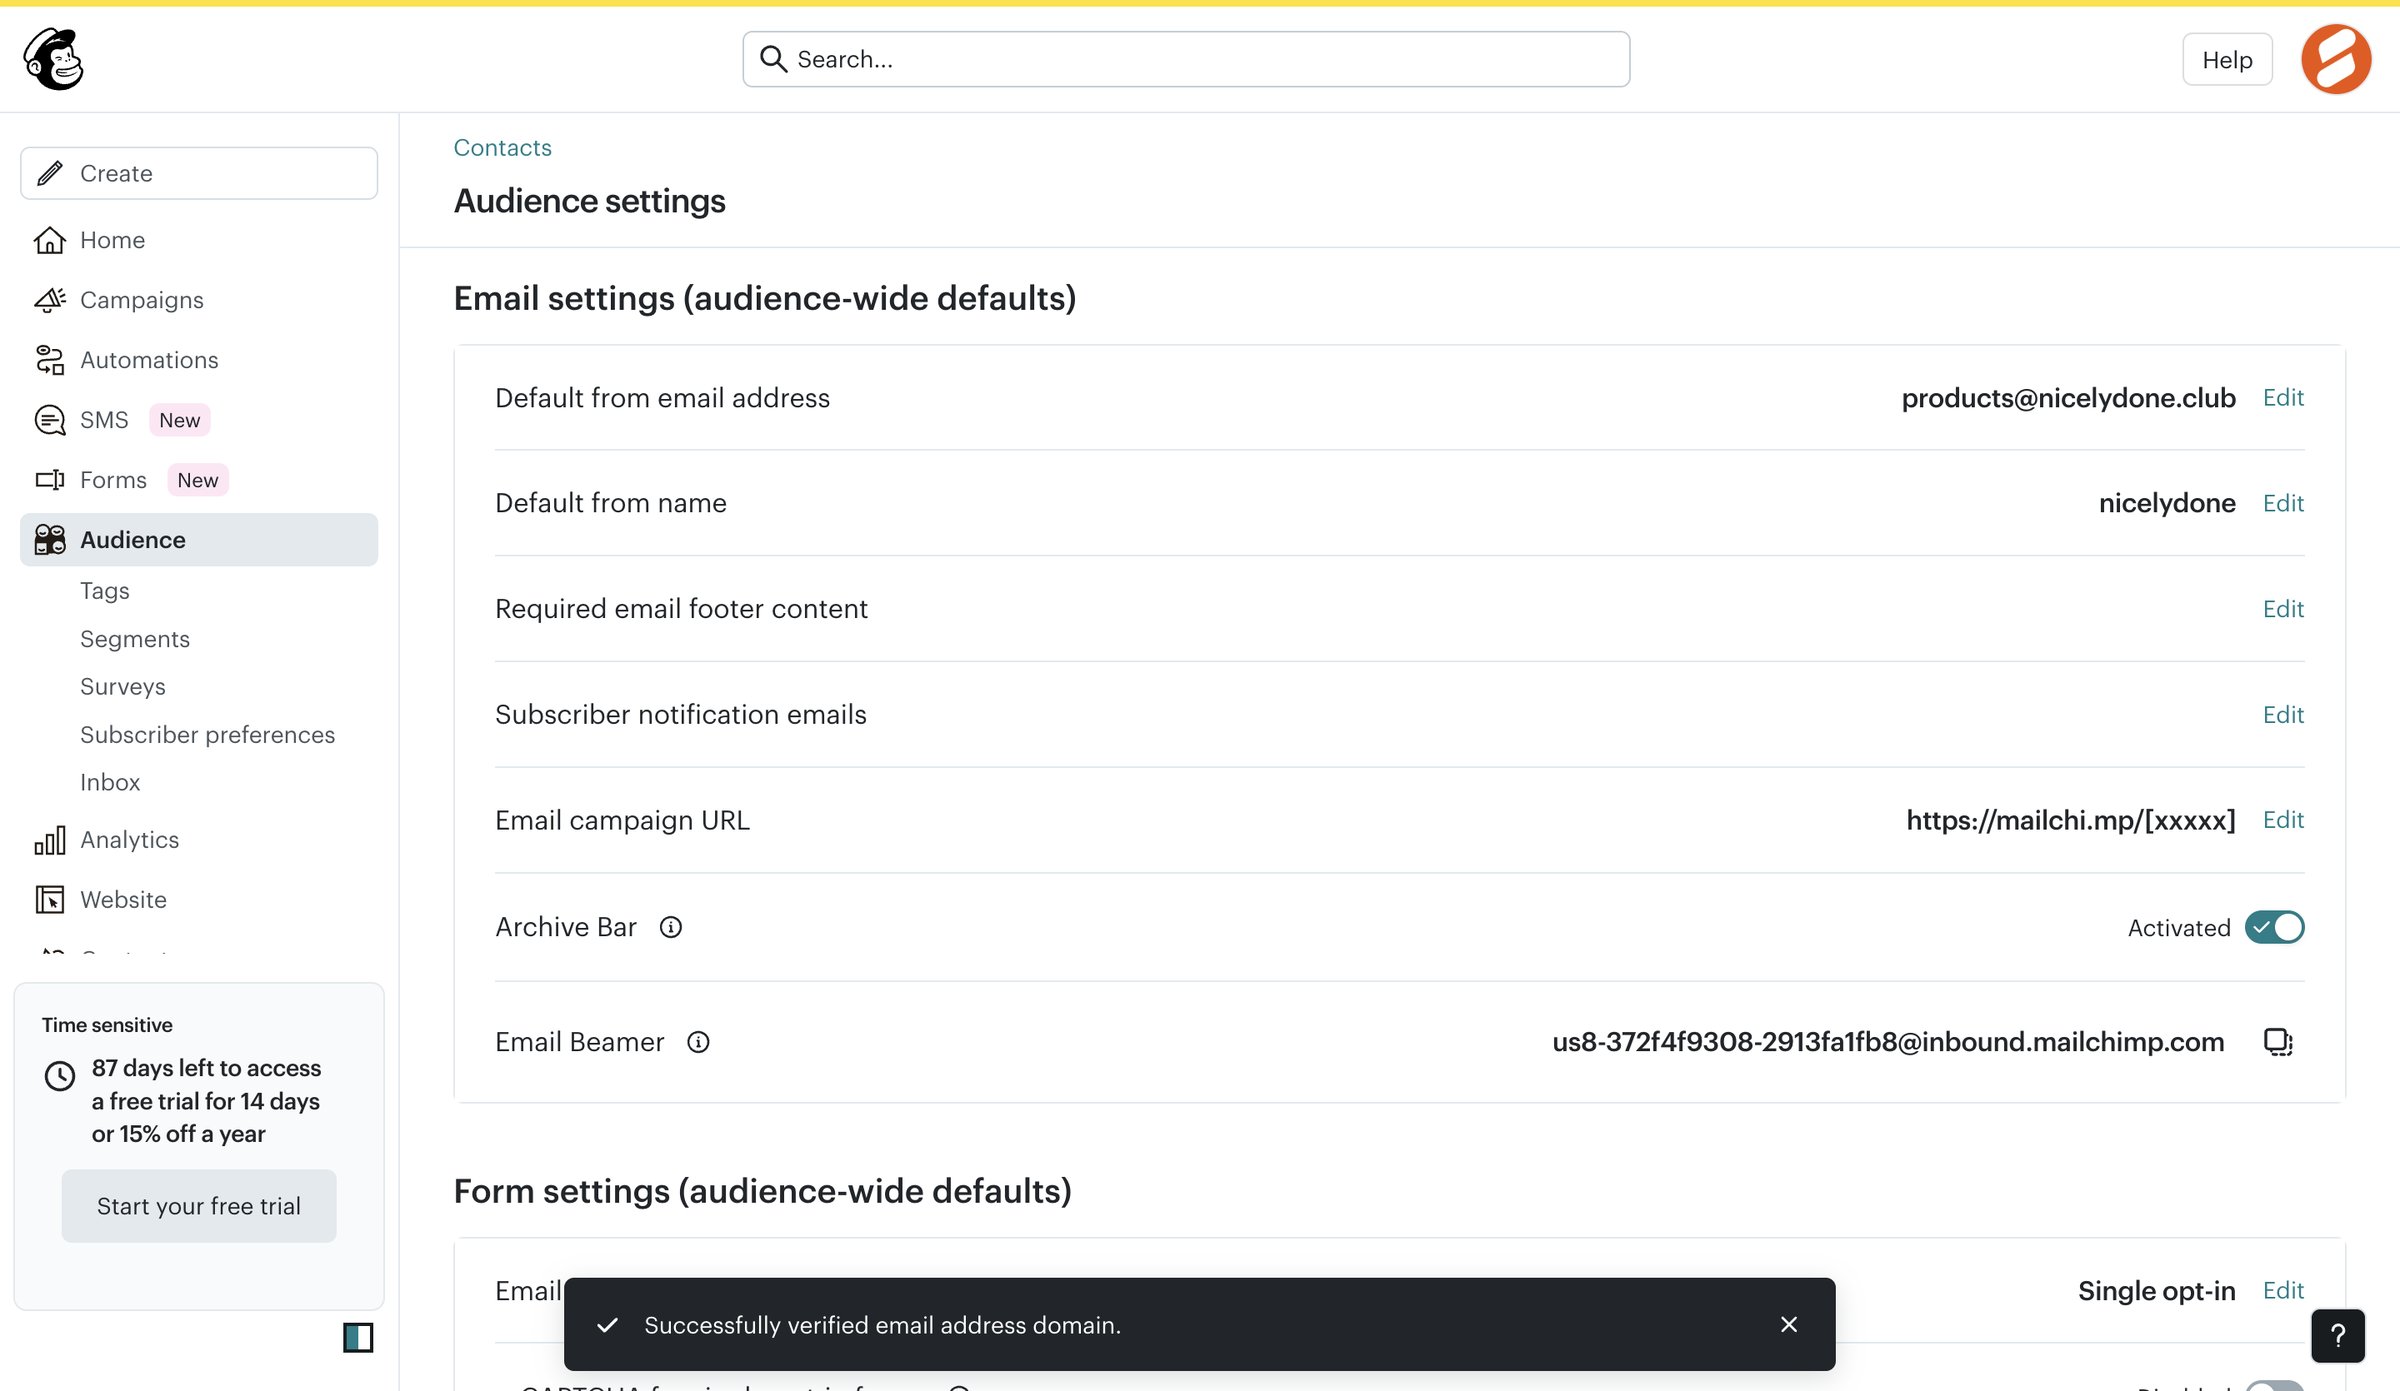2400x1391 pixels.
Task: Click the Campaigns megaphone icon
Action: click(50, 300)
